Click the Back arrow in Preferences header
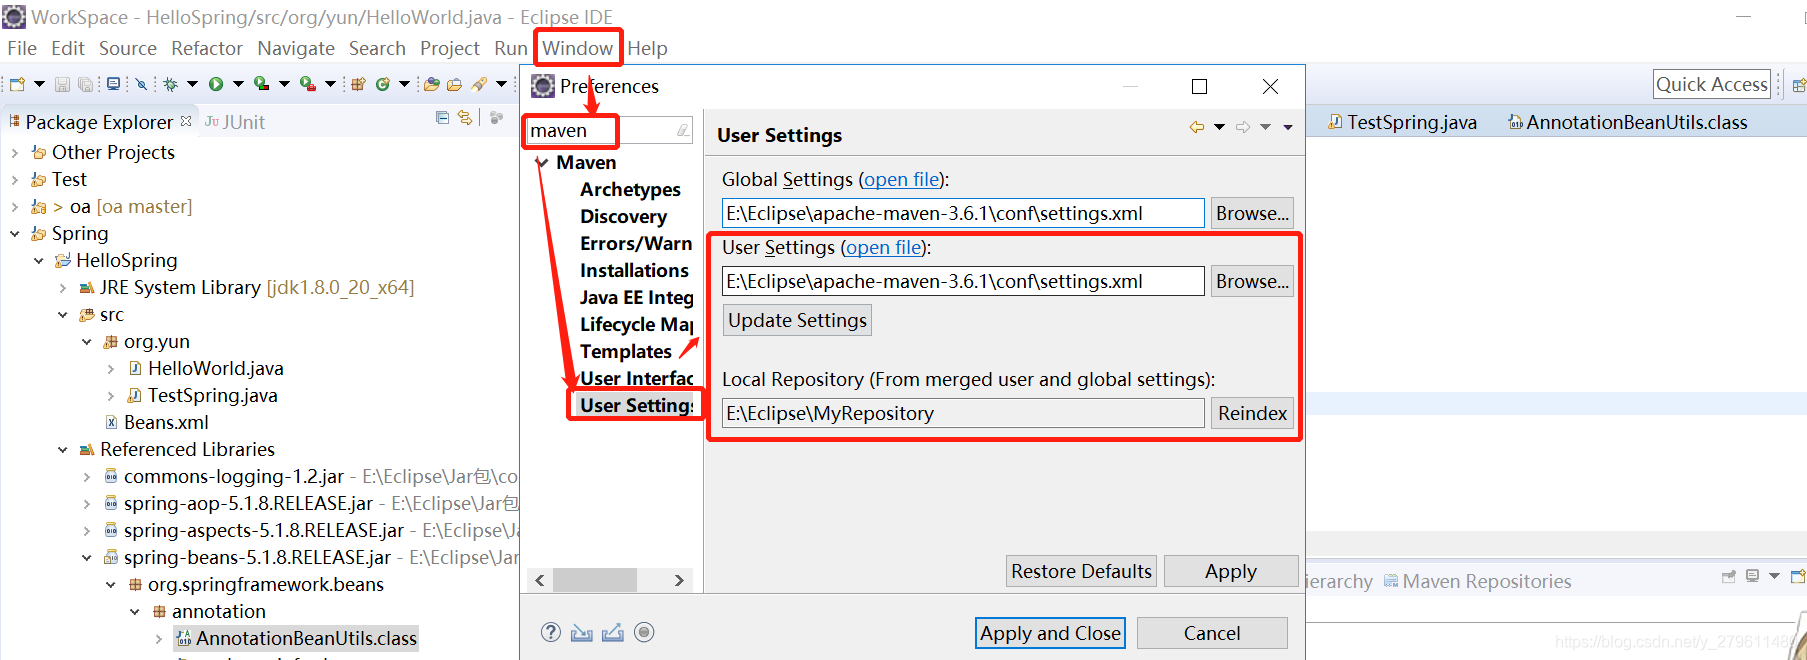The width and height of the screenshot is (1807, 660). pyautogui.click(x=1196, y=127)
